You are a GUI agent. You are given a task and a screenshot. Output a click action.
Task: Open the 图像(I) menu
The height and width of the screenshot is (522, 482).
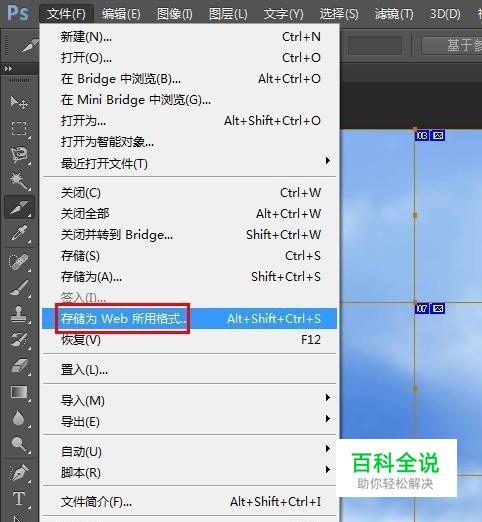pyautogui.click(x=175, y=14)
